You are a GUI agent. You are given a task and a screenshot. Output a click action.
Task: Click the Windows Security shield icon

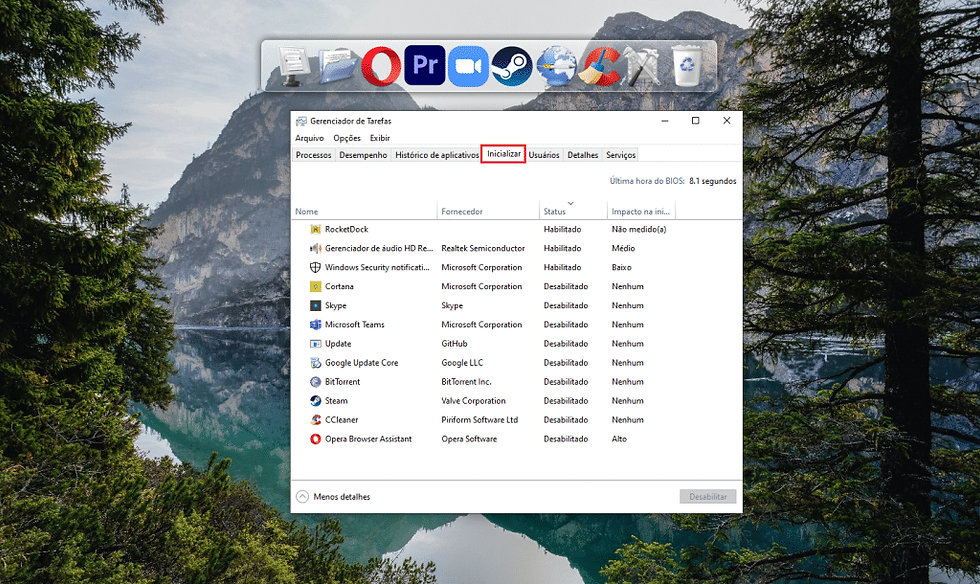(316, 267)
